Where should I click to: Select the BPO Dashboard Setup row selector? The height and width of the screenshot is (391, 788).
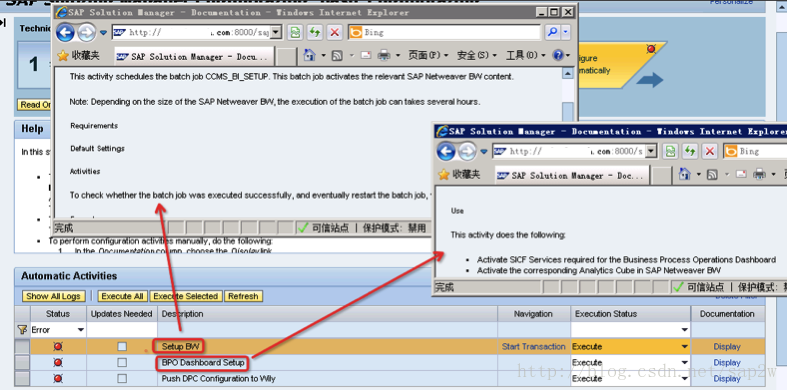point(22,362)
